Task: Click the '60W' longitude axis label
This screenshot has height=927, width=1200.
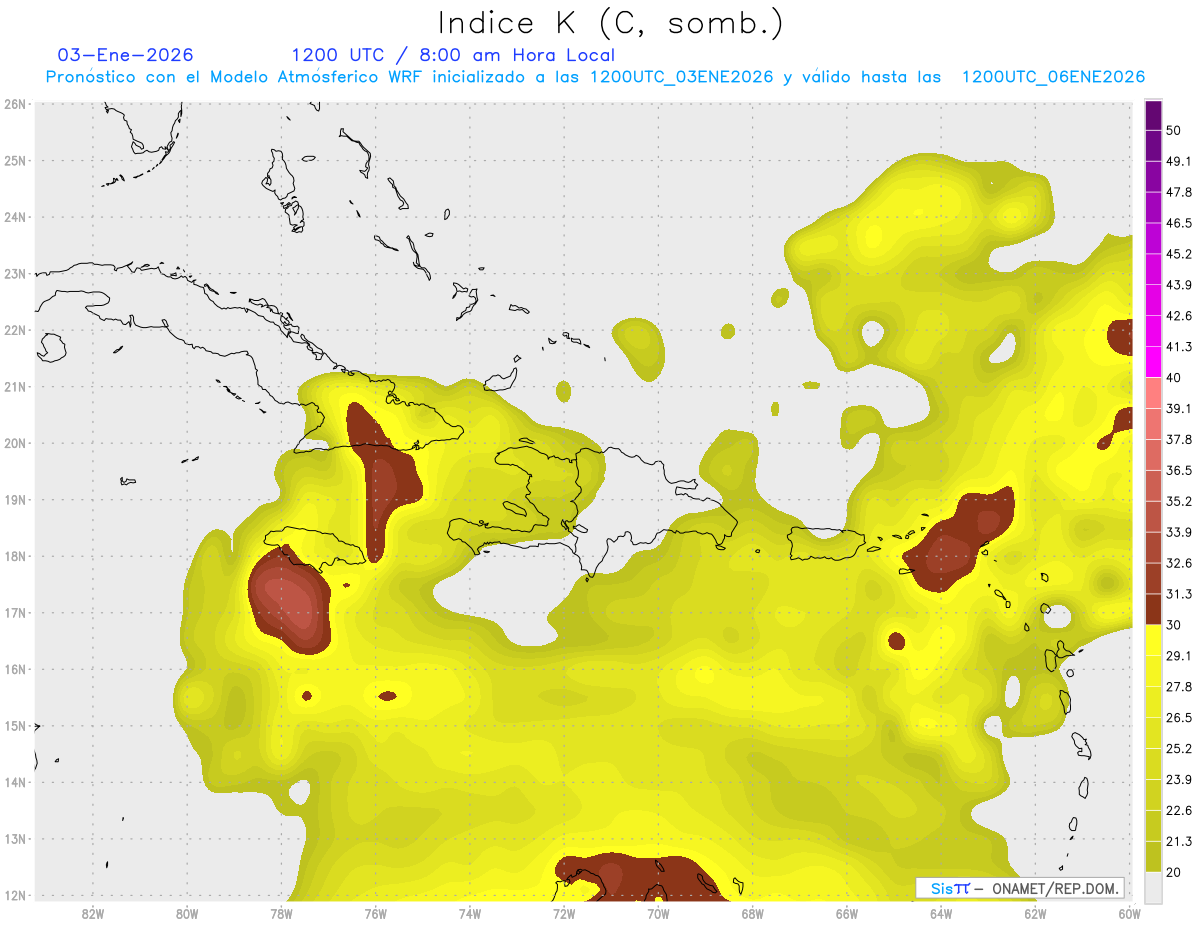Action: pyautogui.click(x=1130, y=914)
